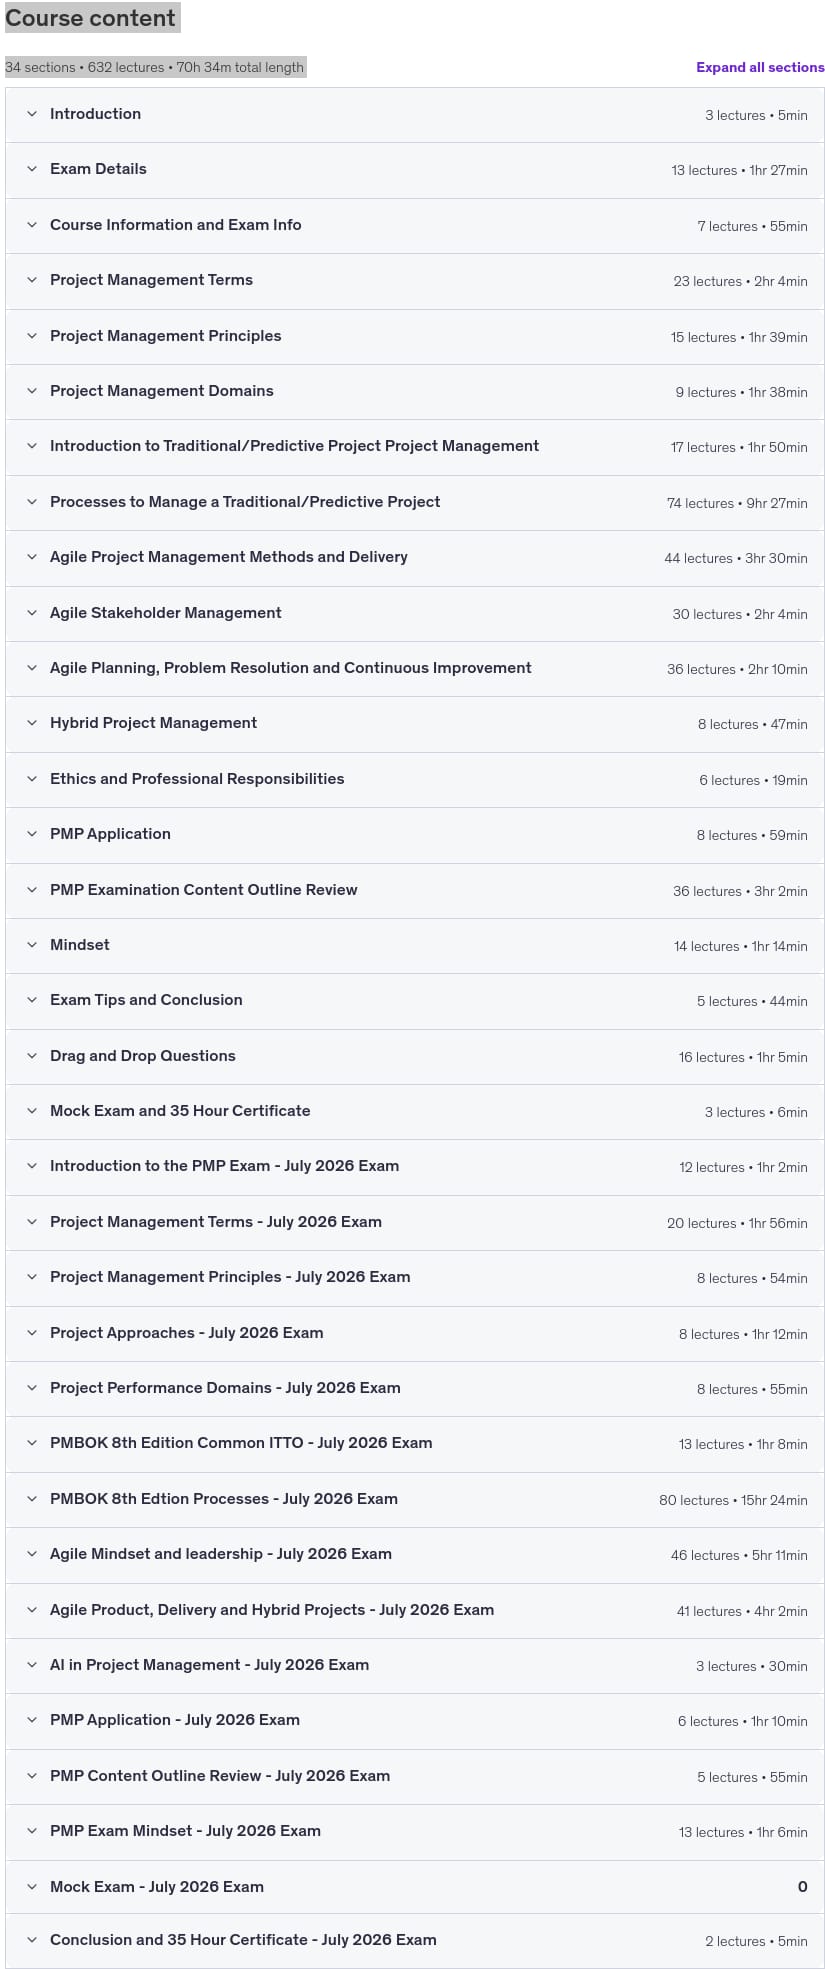Select the '6 lectures • 1hr 10min' label

pos(743,1721)
